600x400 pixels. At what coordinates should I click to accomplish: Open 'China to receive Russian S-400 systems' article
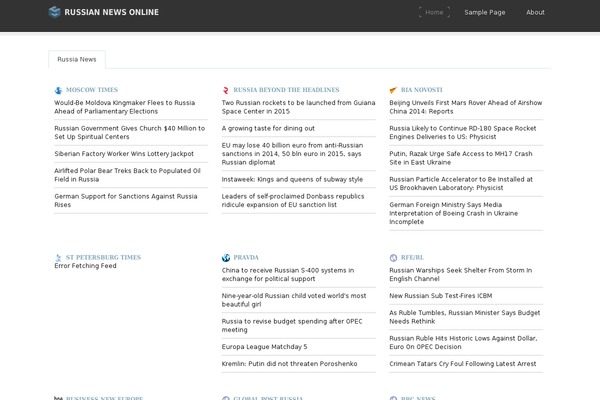tap(288, 274)
